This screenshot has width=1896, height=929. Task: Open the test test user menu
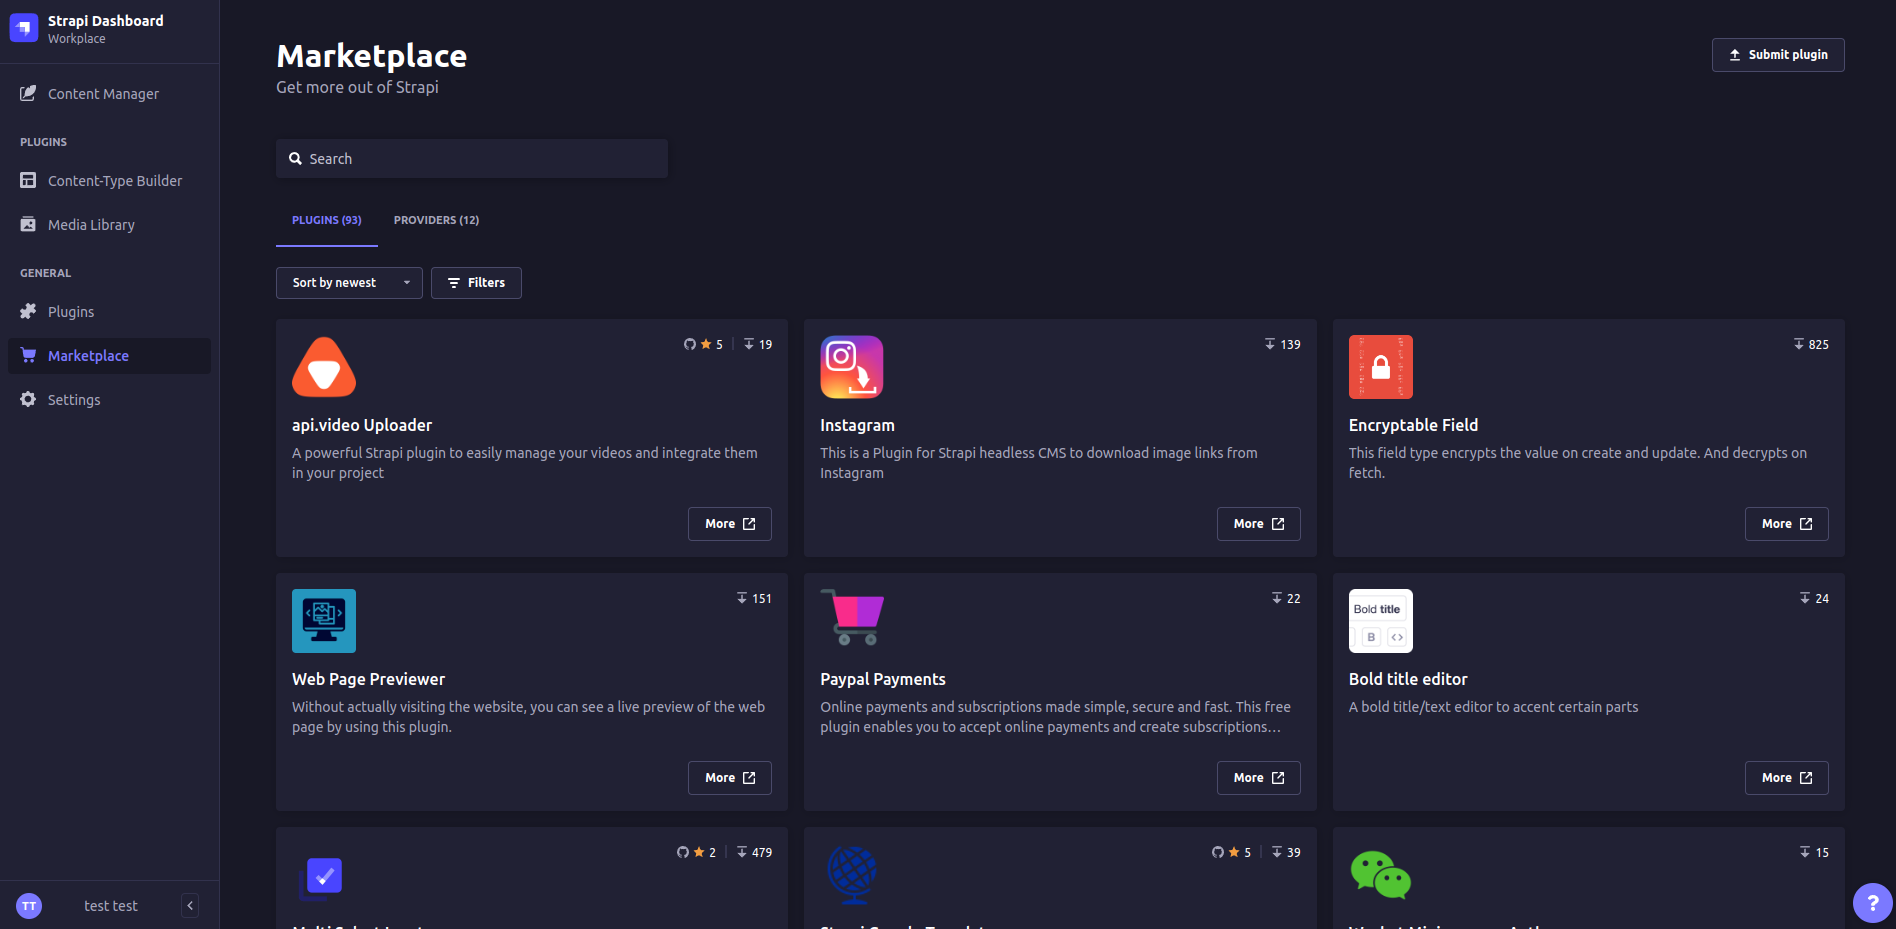(x=111, y=906)
